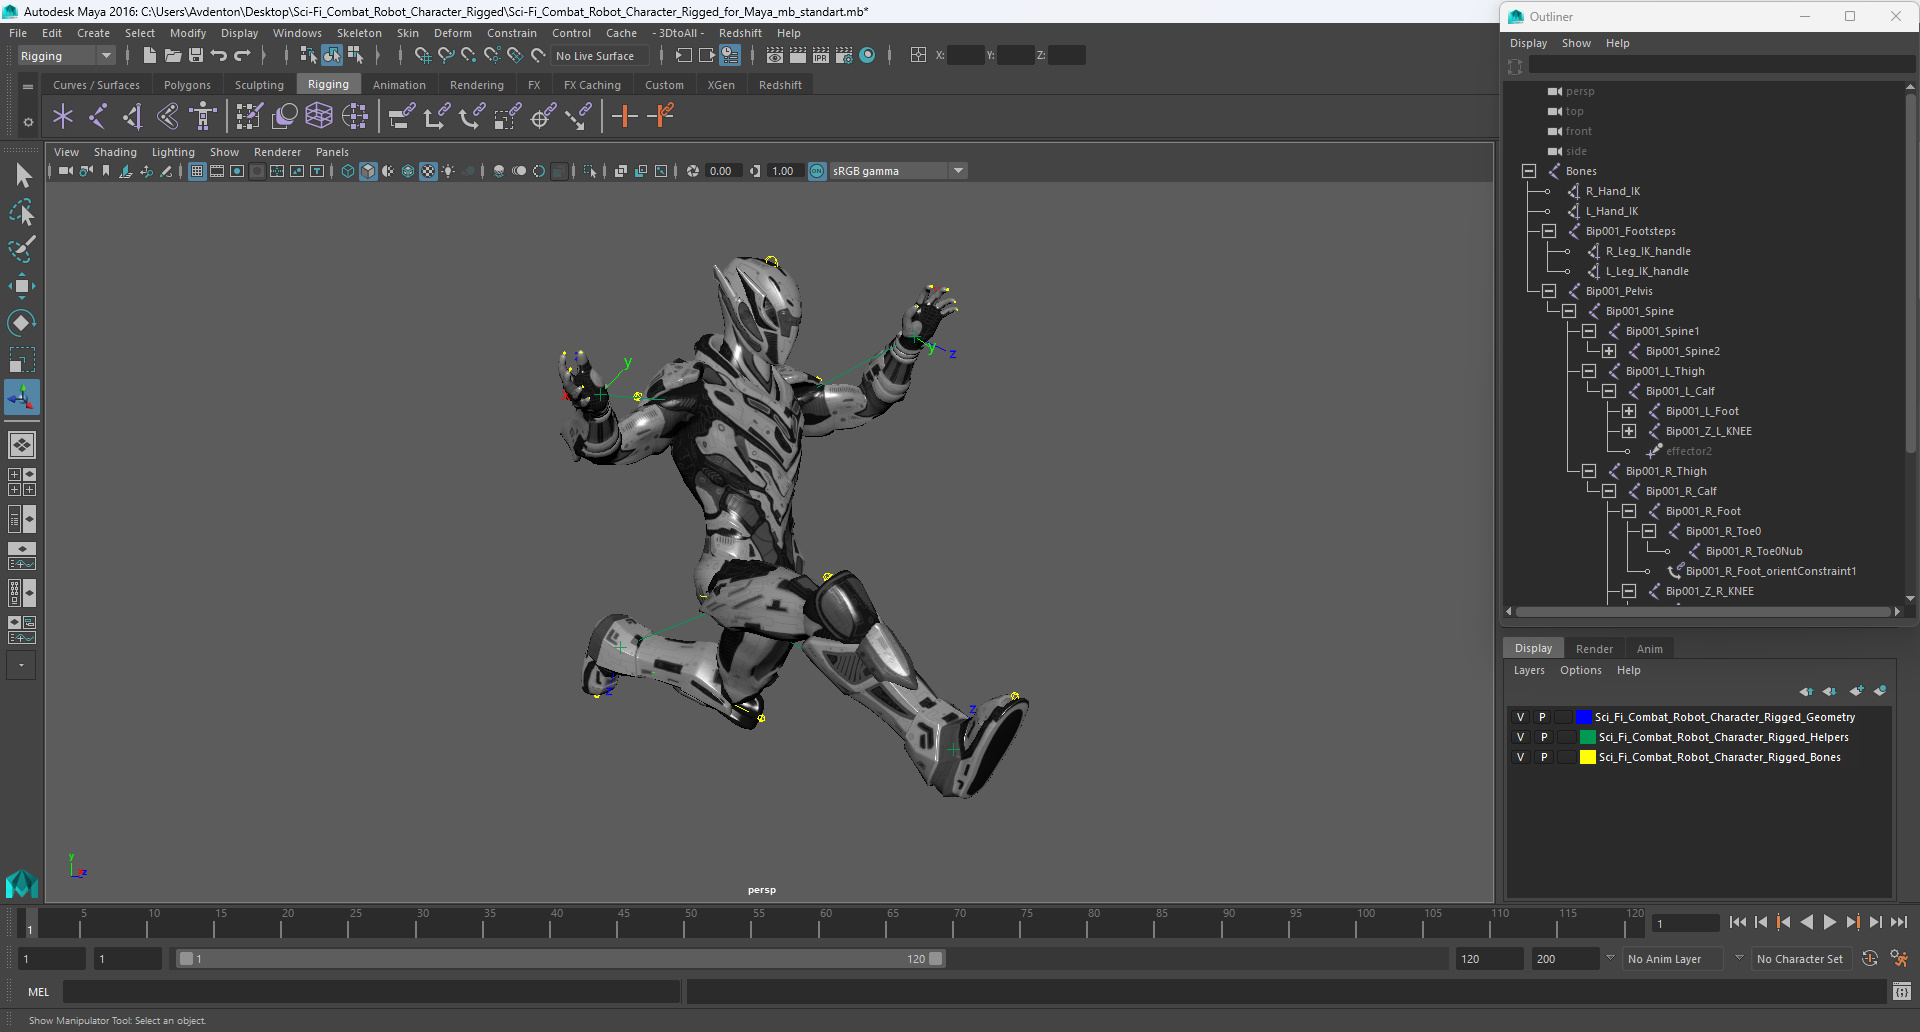Screen dimensions: 1920x1032
Task: Click the Show Manipulator tool icon
Action: click(22, 397)
